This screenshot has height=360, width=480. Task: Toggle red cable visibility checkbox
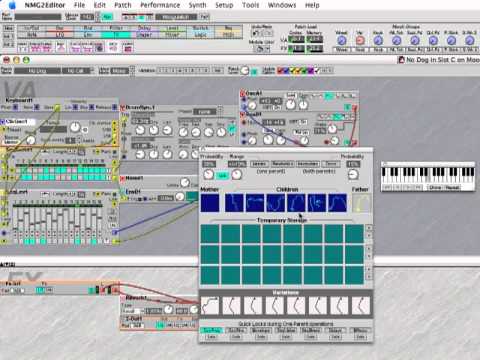click(x=280, y=70)
